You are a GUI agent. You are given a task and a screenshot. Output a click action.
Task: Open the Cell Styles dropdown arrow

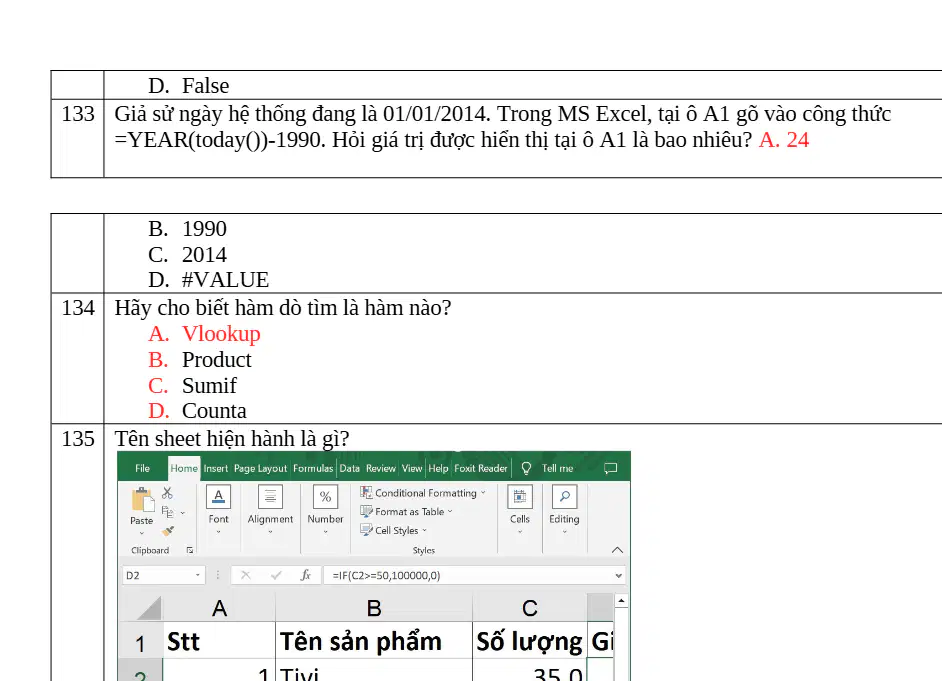[x=424, y=530]
